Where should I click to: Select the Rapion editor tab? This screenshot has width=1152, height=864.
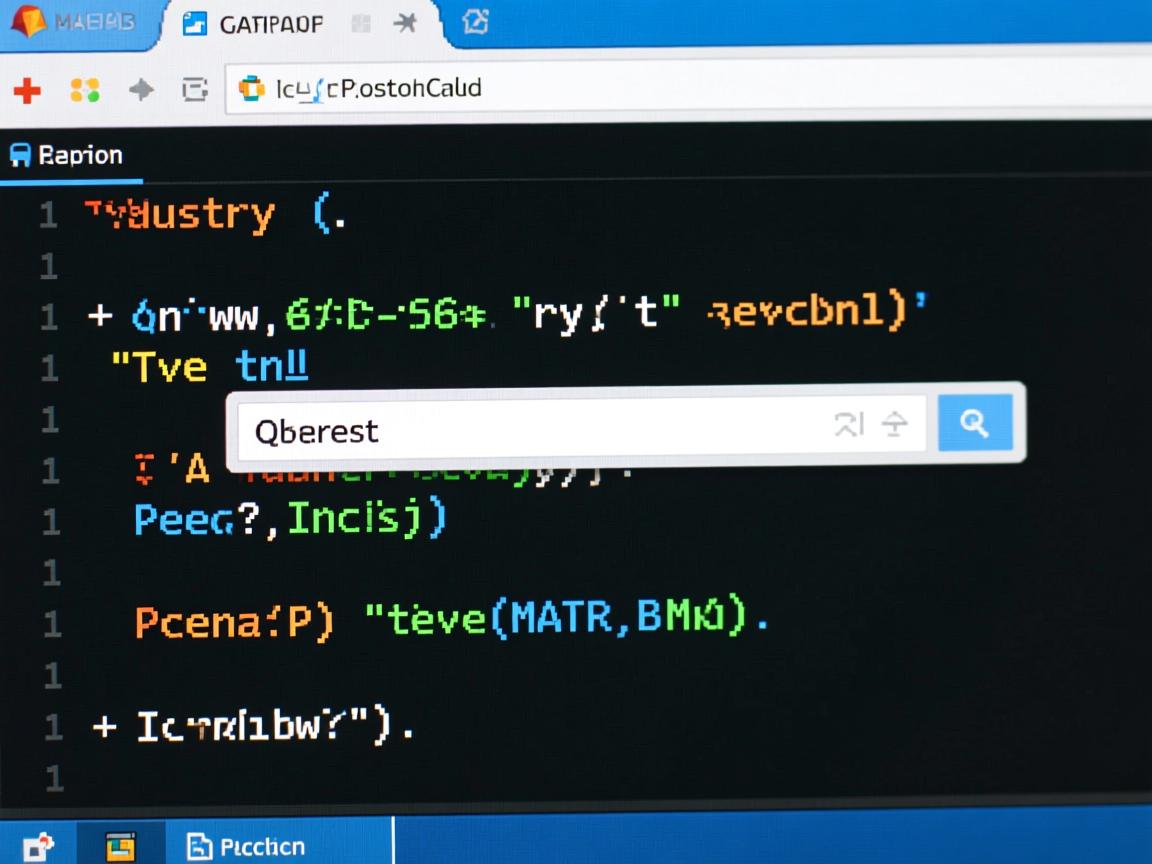(x=68, y=155)
